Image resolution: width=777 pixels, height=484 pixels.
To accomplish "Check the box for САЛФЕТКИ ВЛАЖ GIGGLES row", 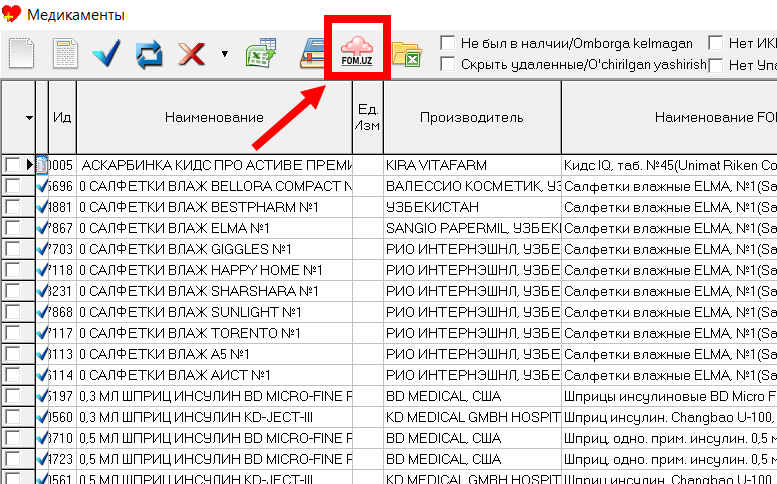I will (x=12, y=249).
